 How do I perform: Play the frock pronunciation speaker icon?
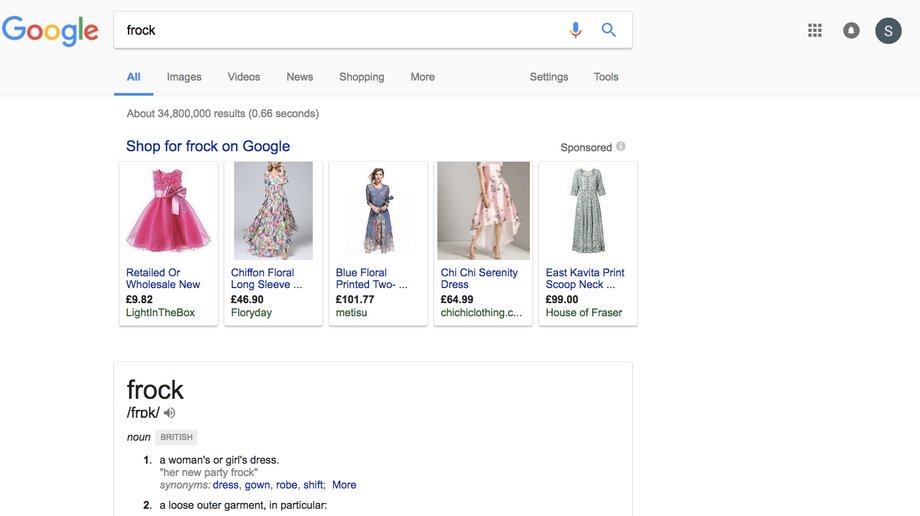[170, 413]
